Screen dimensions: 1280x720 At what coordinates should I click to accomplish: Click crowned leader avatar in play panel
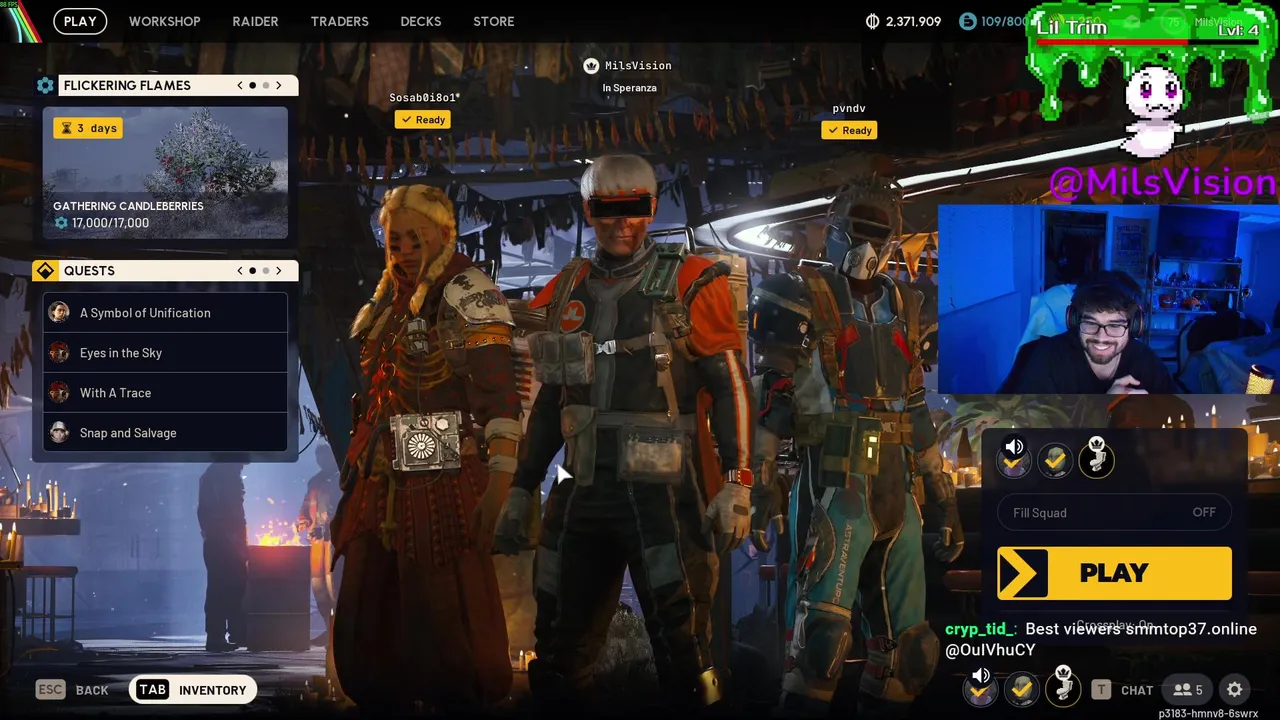pos(1097,458)
